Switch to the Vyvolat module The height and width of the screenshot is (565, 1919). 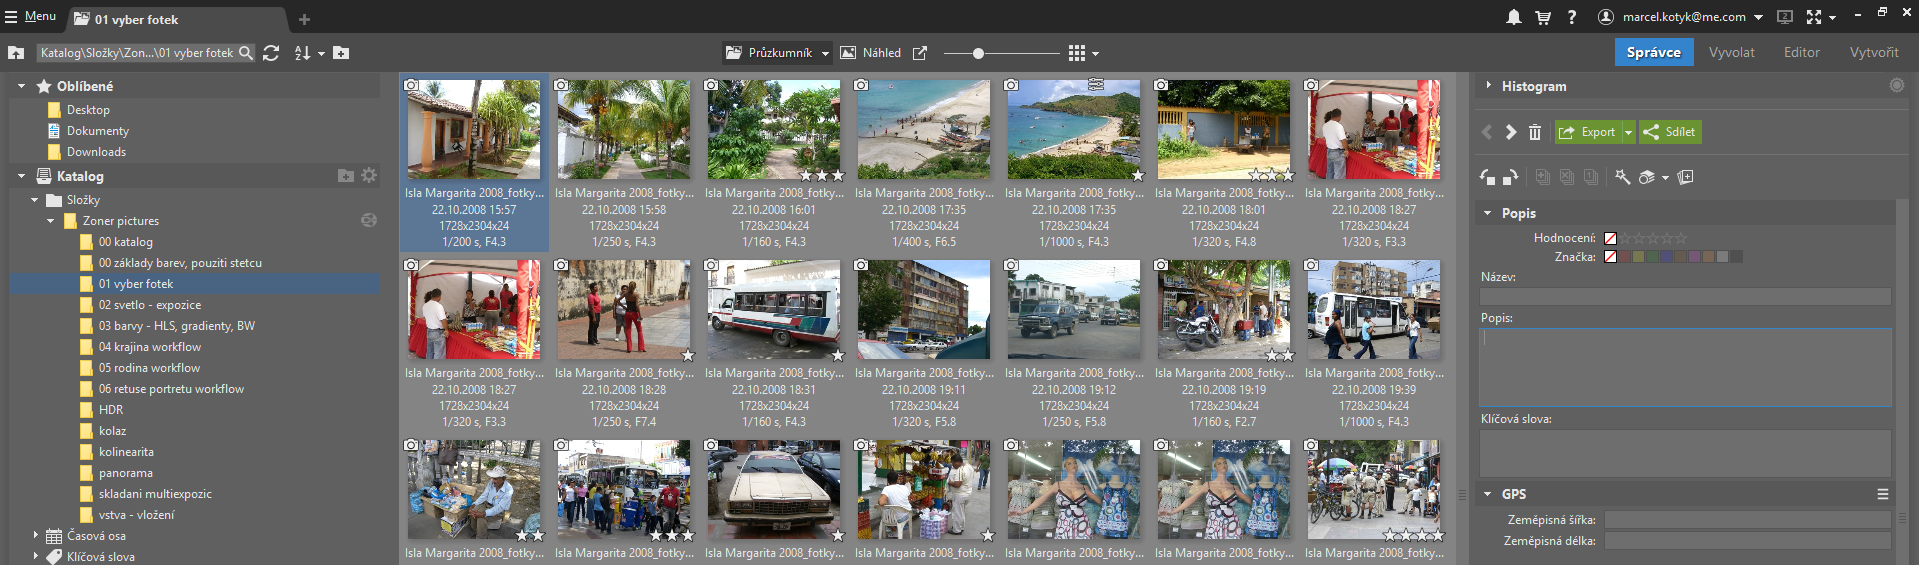coord(1731,52)
